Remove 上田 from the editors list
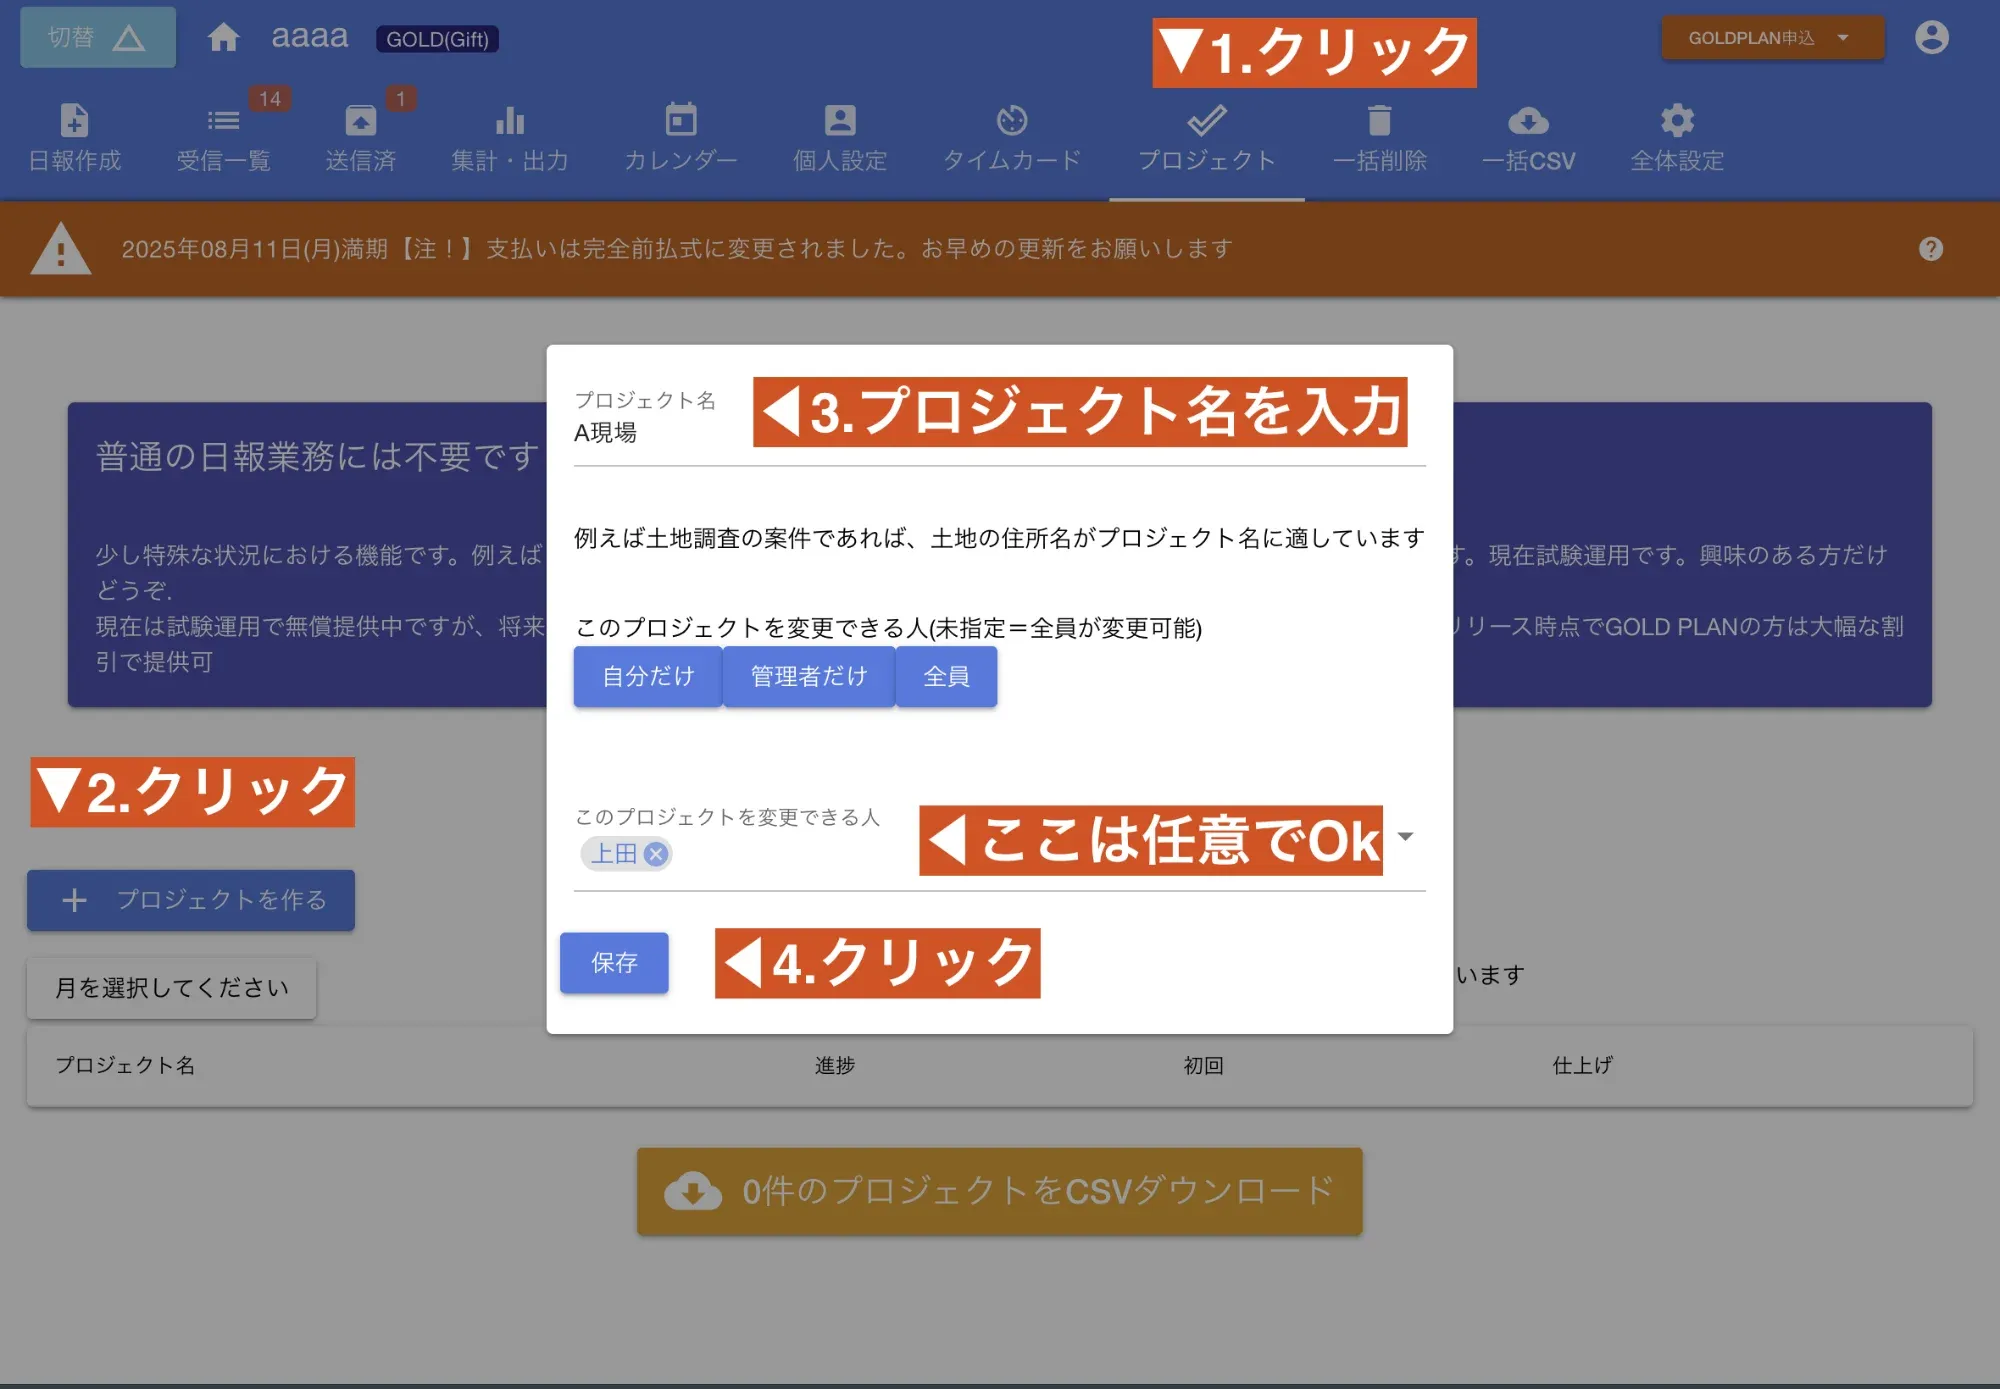2000x1389 pixels. [657, 853]
